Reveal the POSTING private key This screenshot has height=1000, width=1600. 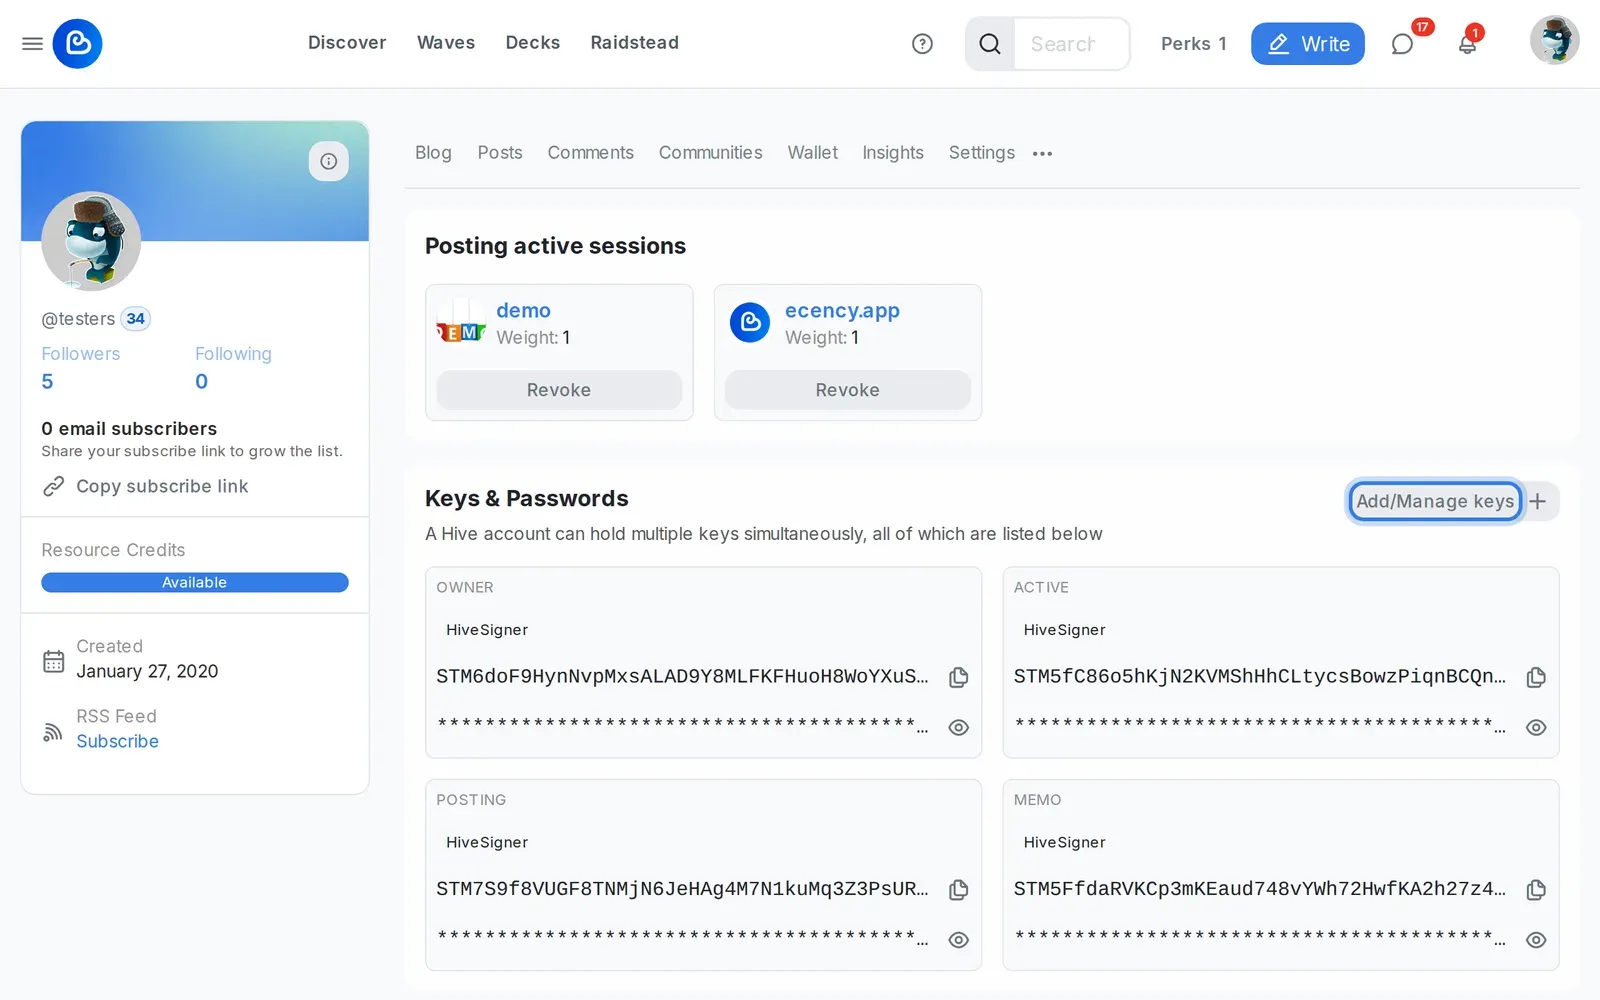click(x=958, y=940)
